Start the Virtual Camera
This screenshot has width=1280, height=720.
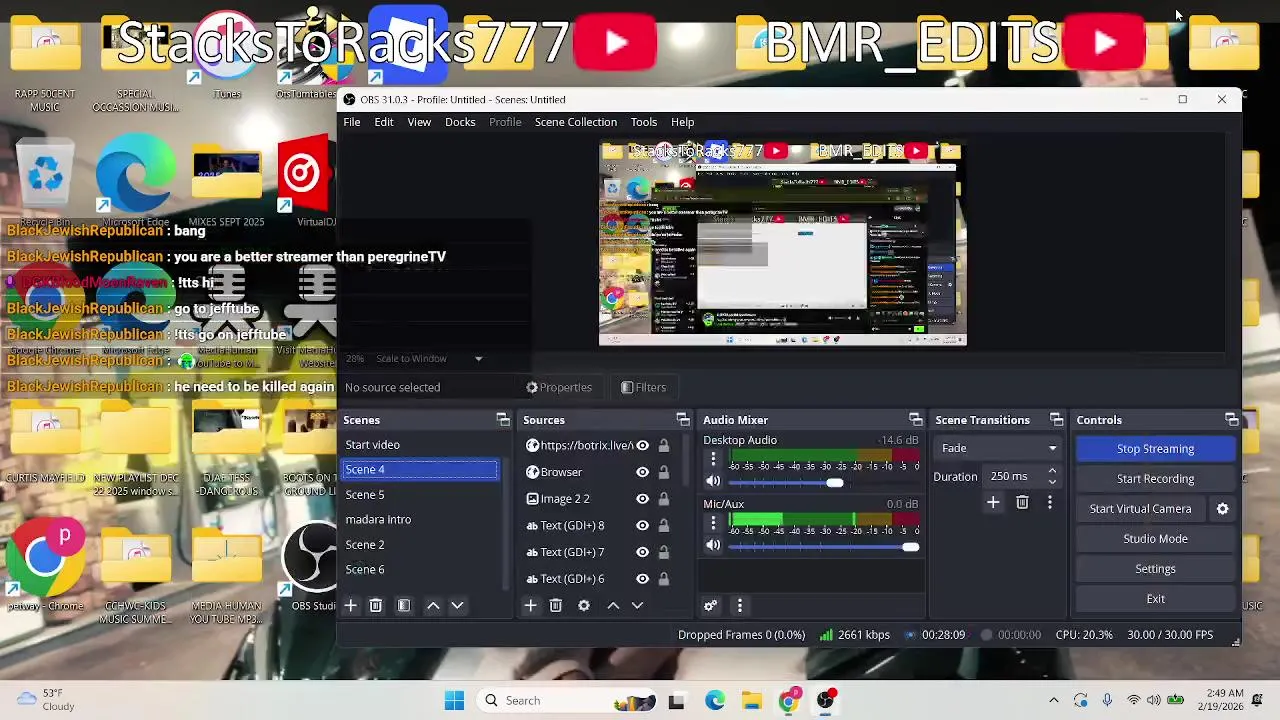click(x=1141, y=509)
